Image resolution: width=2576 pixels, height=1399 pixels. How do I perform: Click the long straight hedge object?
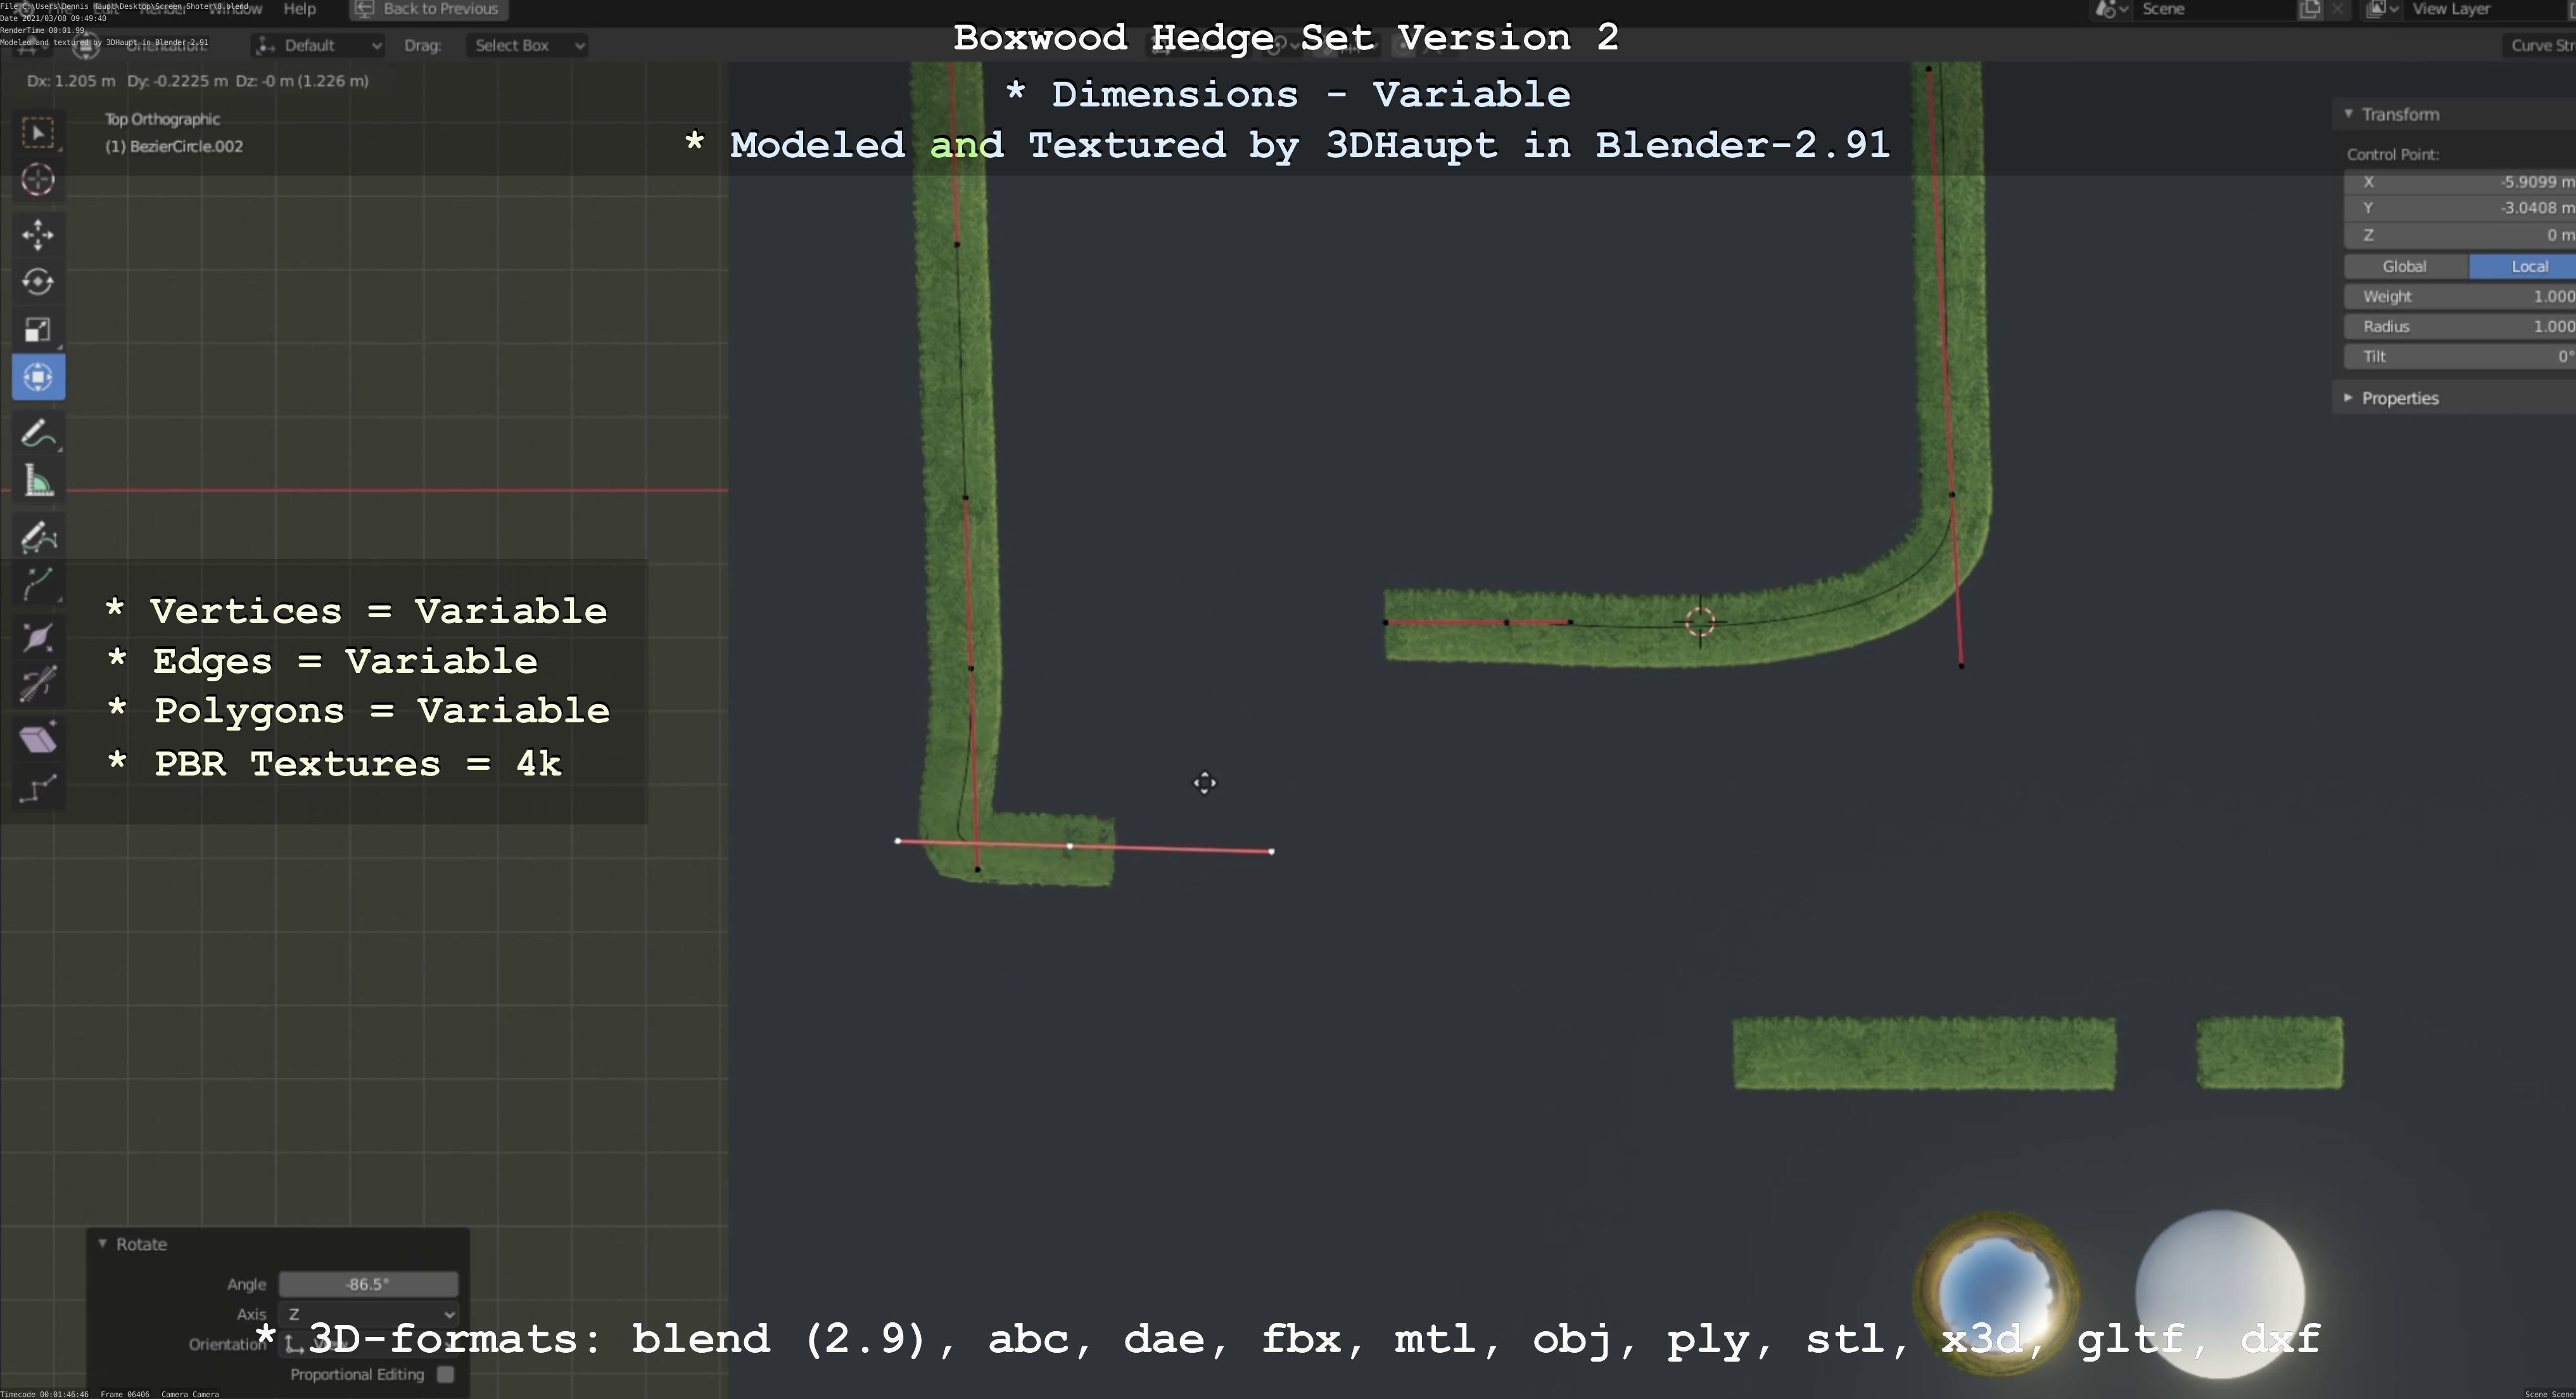[1924, 1053]
